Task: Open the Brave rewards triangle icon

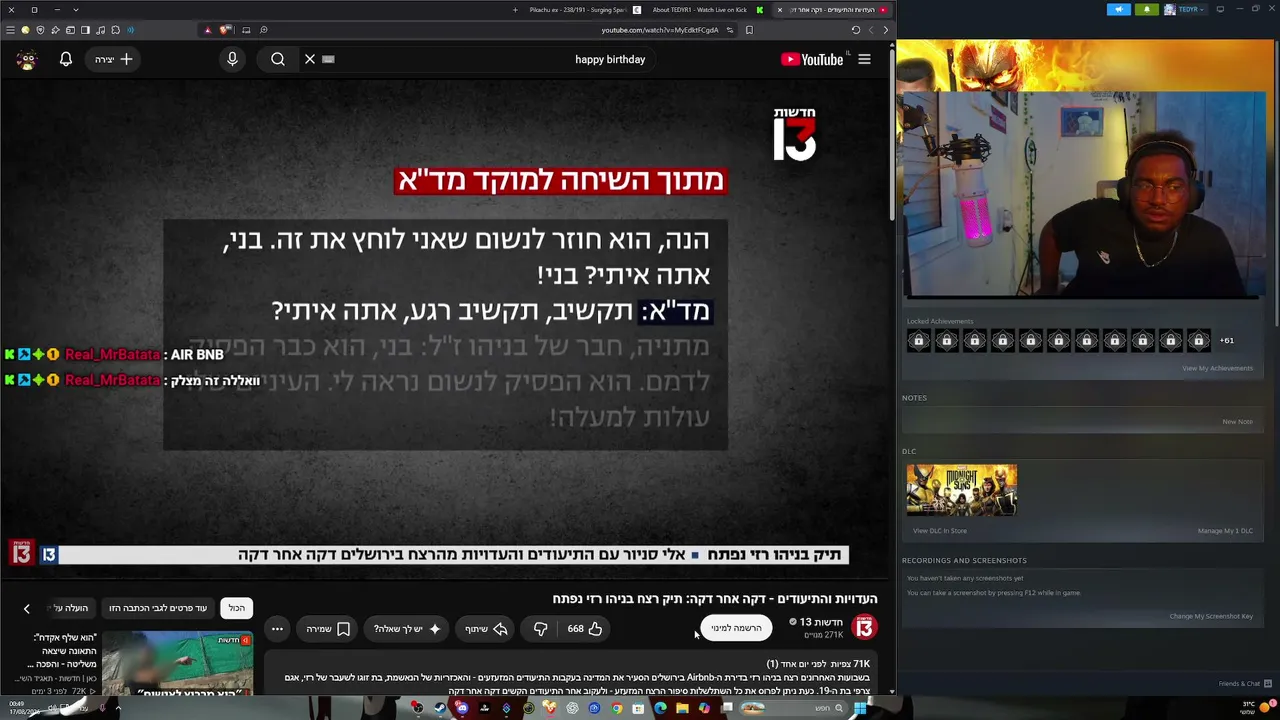Action: 208,30
